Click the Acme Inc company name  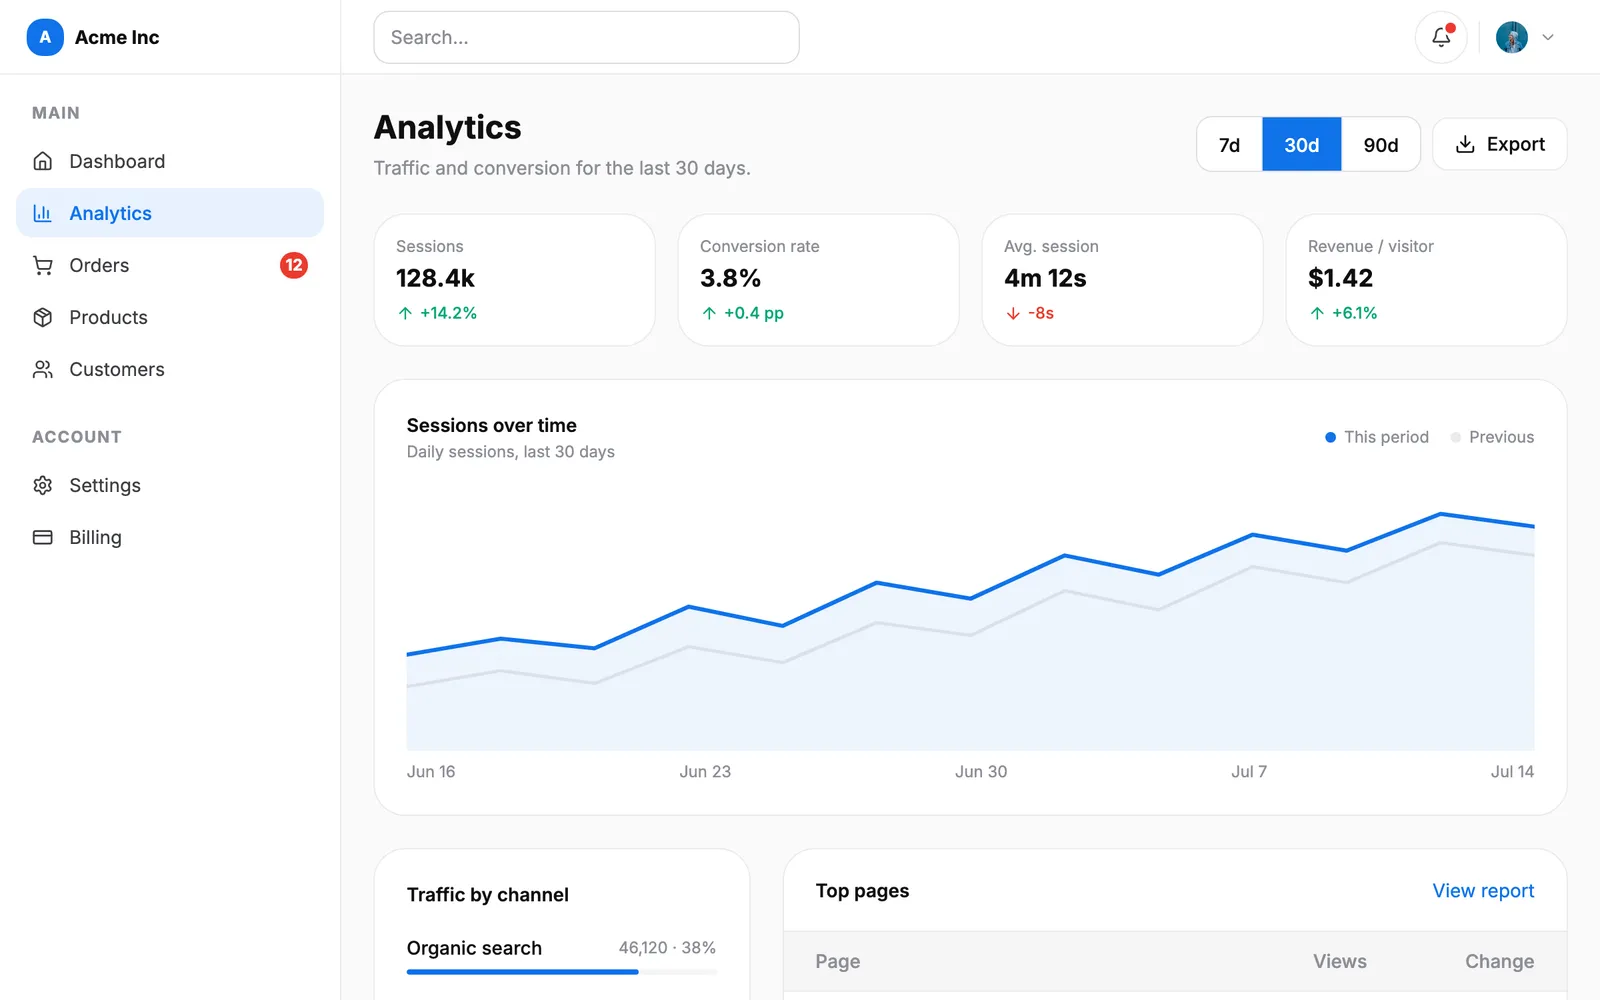pos(117,37)
